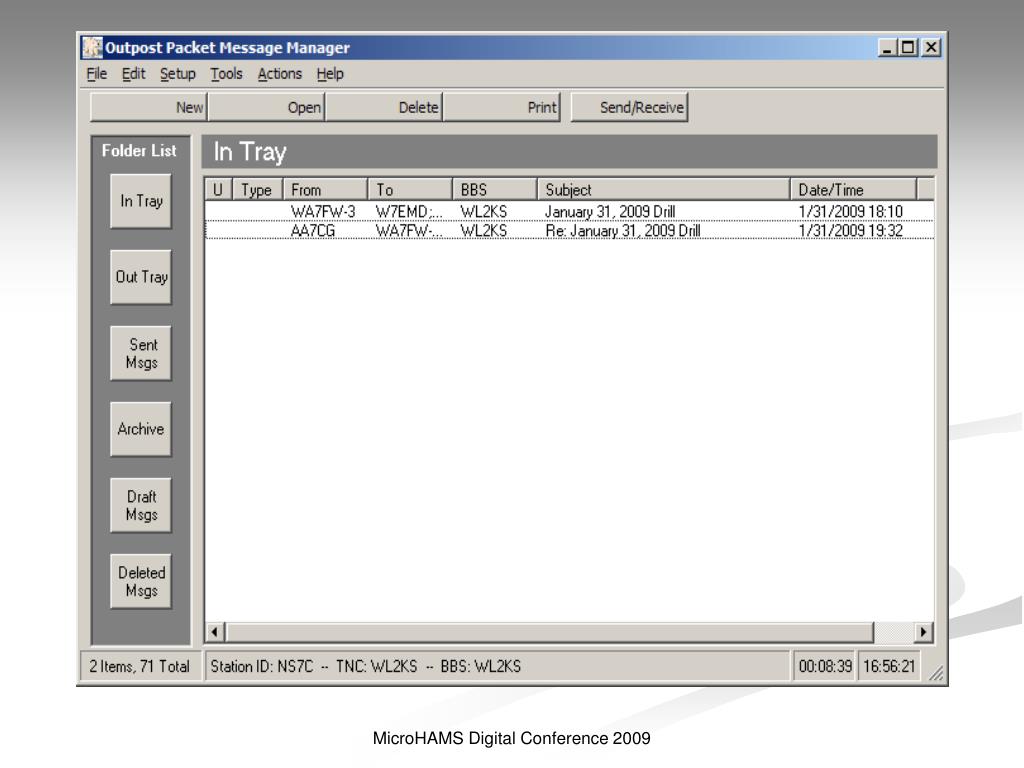Open the Draft Msgs folder
The height and width of the screenshot is (768, 1024).
pyautogui.click(x=141, y=505)
